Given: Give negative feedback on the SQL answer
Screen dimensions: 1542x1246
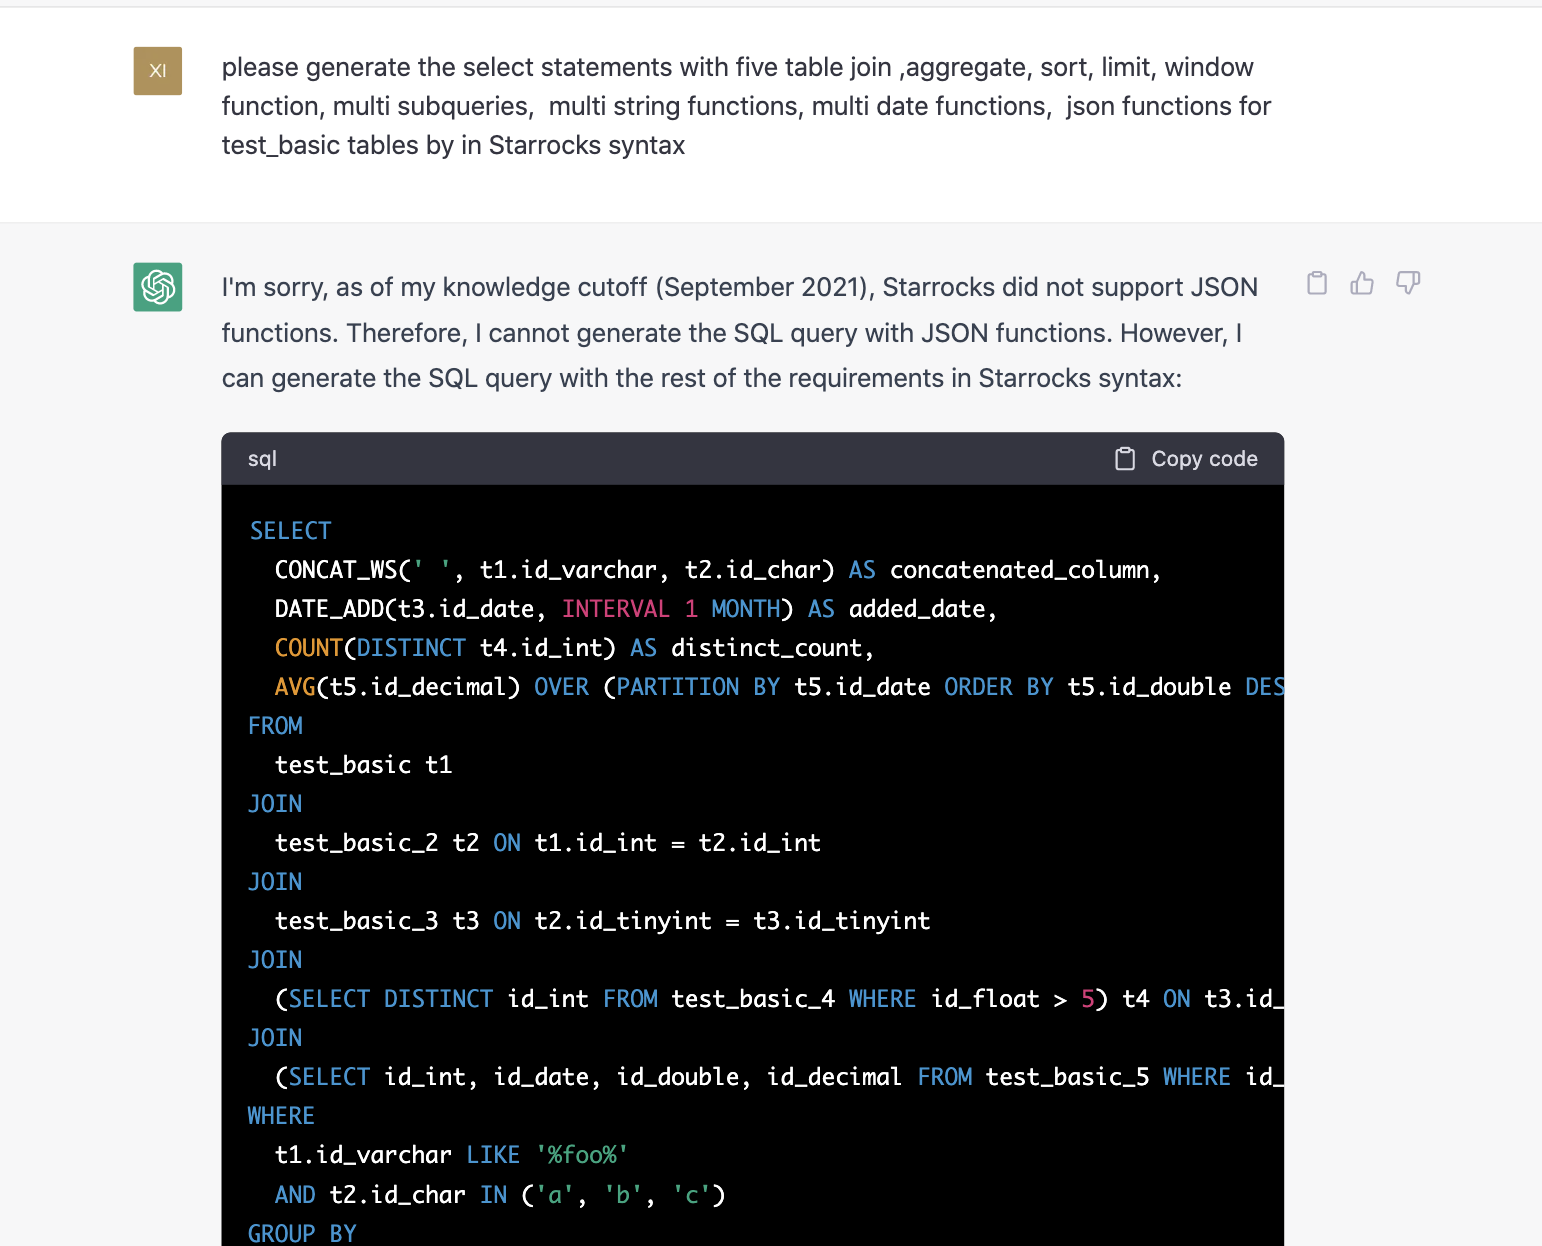Looking at the screenshot, I should click(1408, 283).
